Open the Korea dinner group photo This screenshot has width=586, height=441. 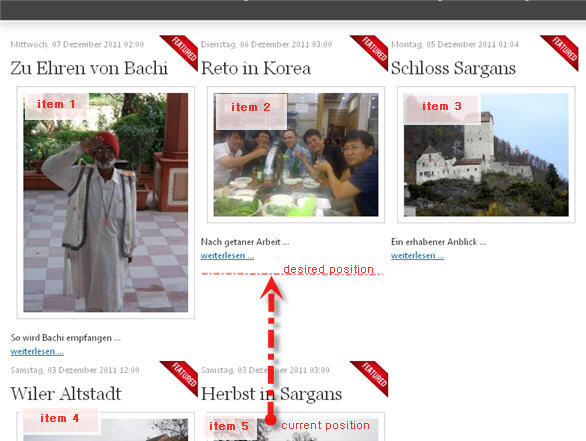[x=296, y=155]
